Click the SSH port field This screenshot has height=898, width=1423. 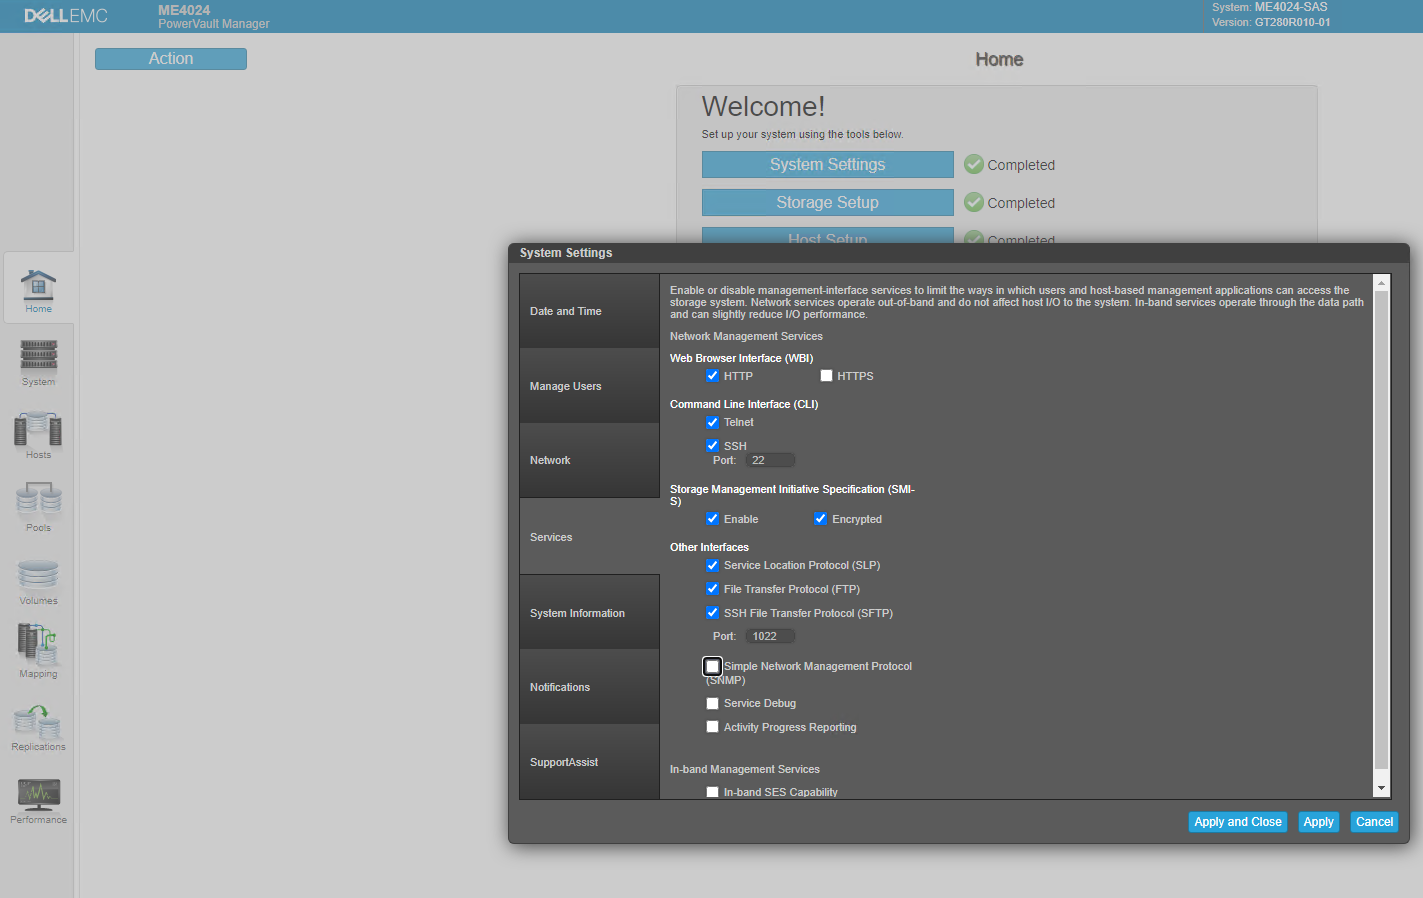770,460
